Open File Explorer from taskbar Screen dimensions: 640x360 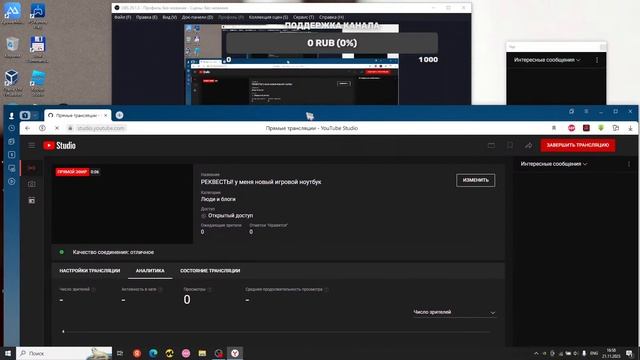coord(202,353)
